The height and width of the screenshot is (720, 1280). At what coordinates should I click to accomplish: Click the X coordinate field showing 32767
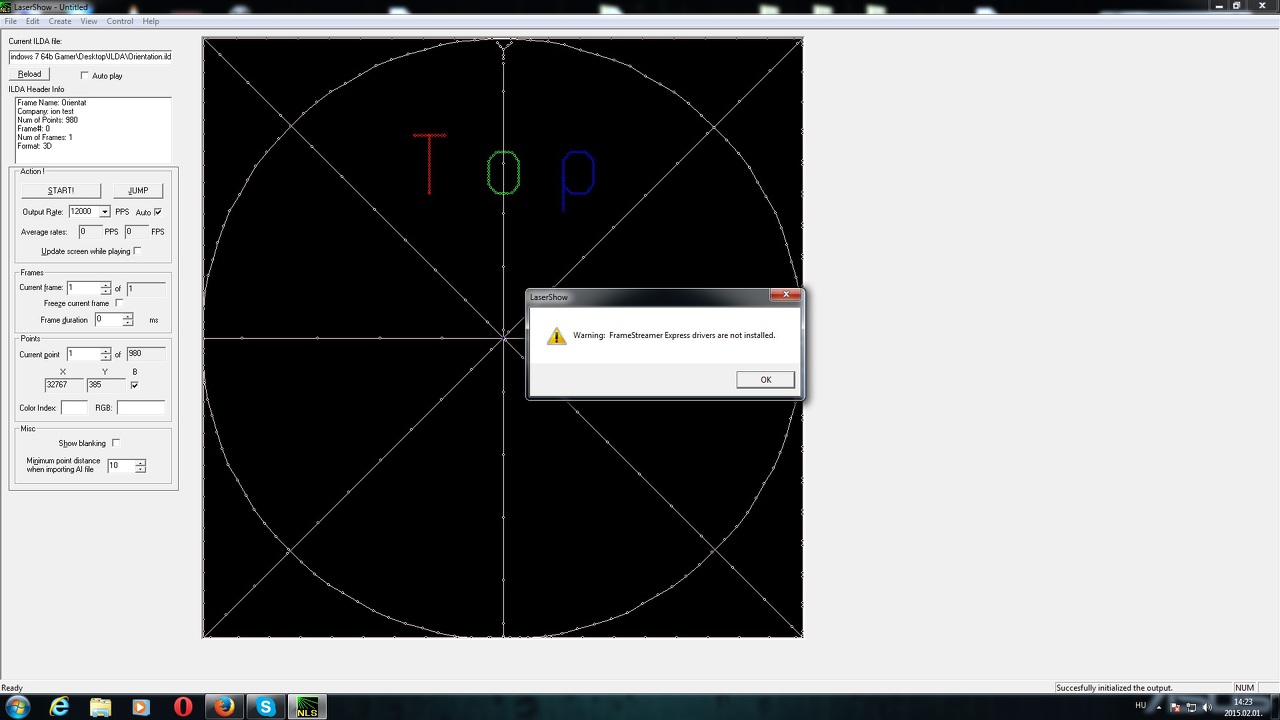click(64, 385)
